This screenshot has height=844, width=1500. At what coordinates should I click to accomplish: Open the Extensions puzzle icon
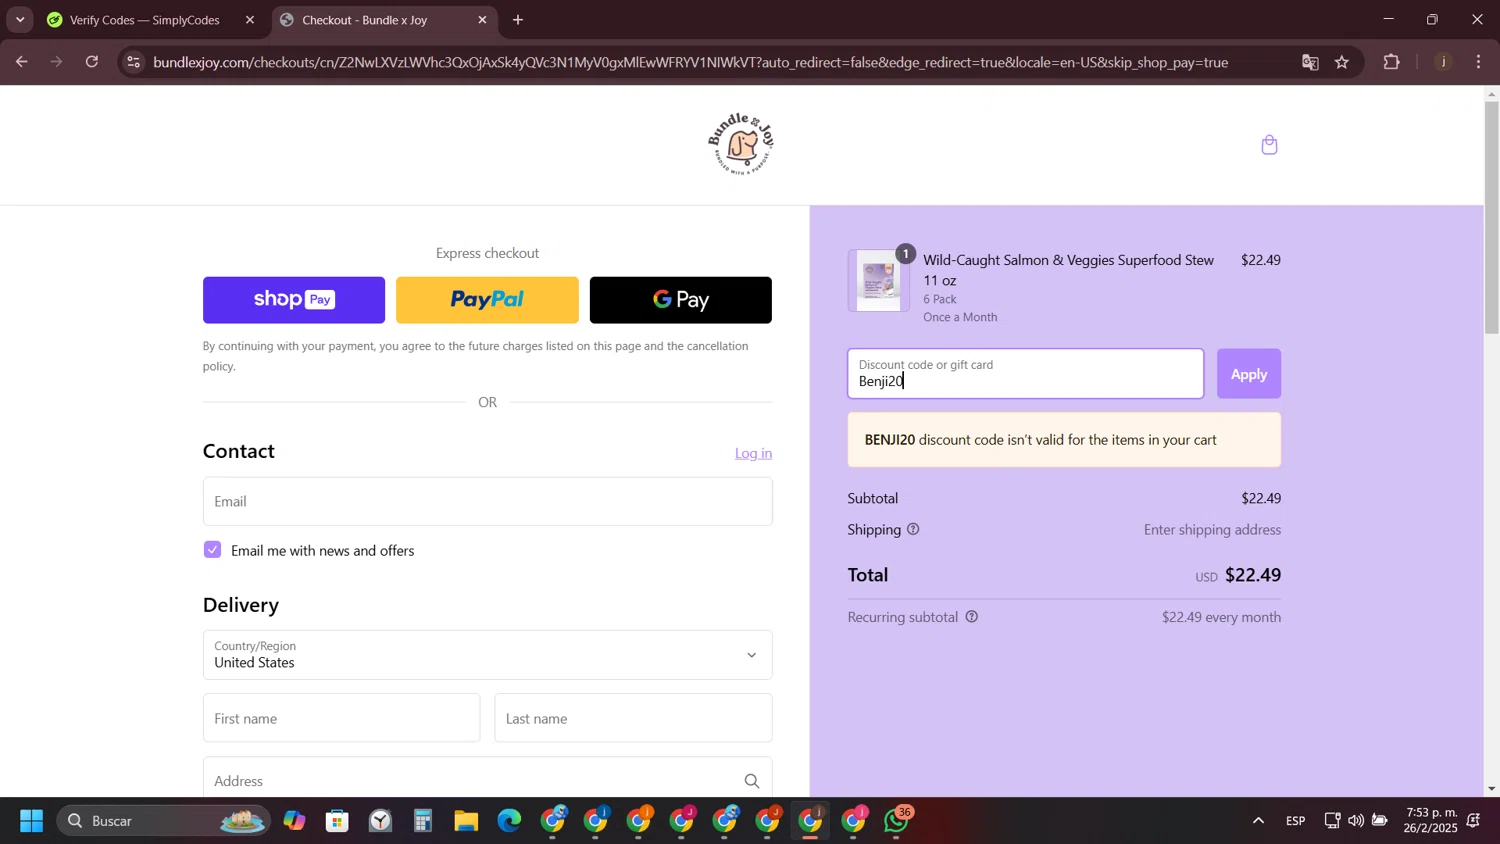pyautogui.click(x=1391, y=62)
